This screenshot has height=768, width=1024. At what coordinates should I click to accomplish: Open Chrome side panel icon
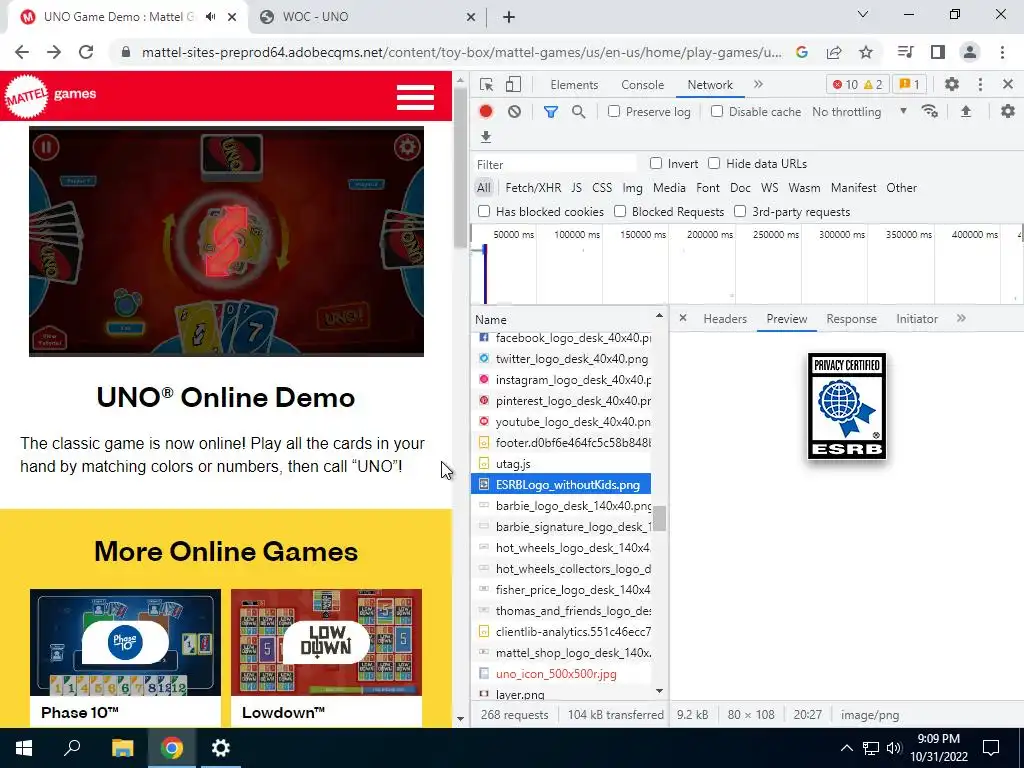(x=938, y=52)
